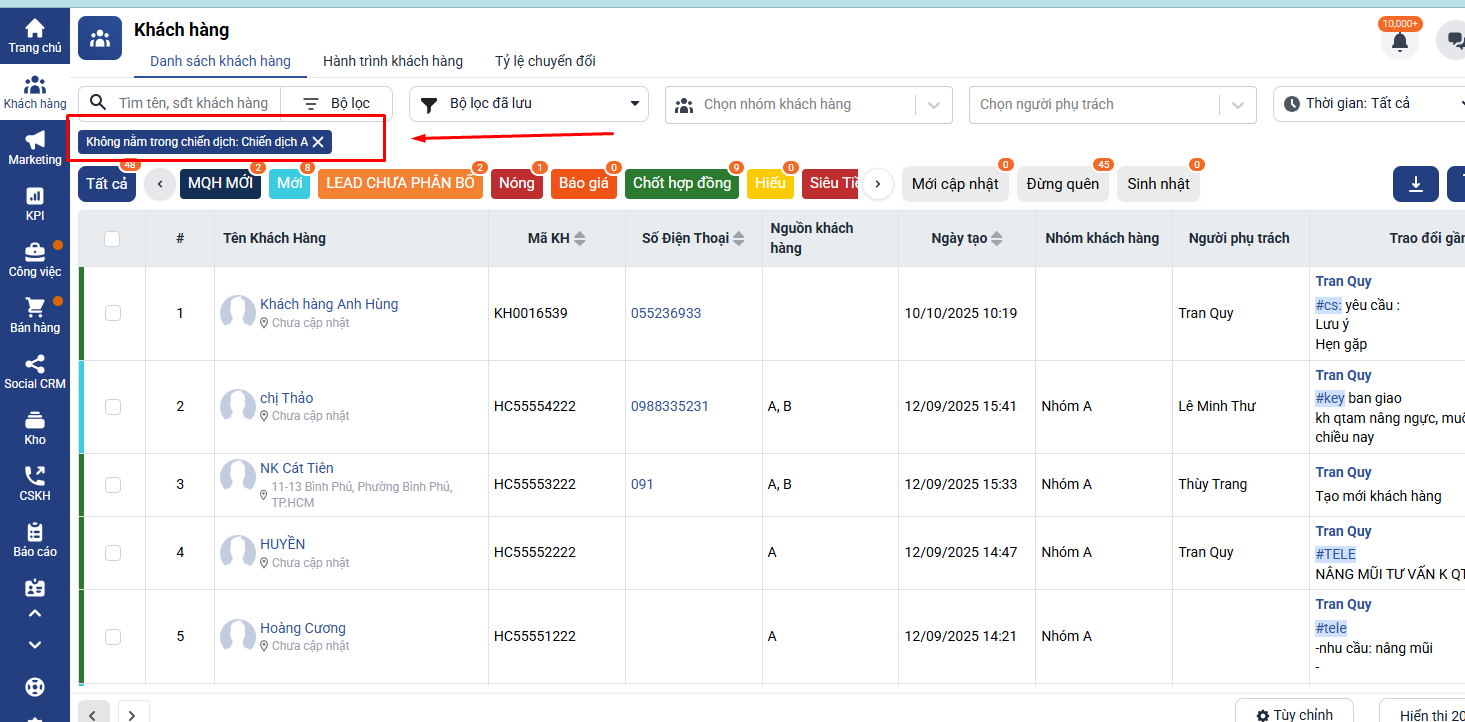Viewport: 1465px width, 722px height.
Task: Open Marketing from the left sidebar
Action: coord(35,147)
